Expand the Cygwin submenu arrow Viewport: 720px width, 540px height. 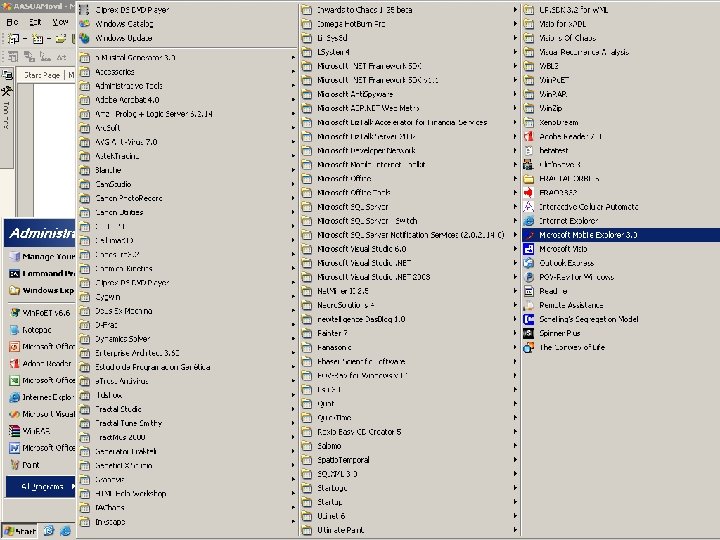point(293,297)
